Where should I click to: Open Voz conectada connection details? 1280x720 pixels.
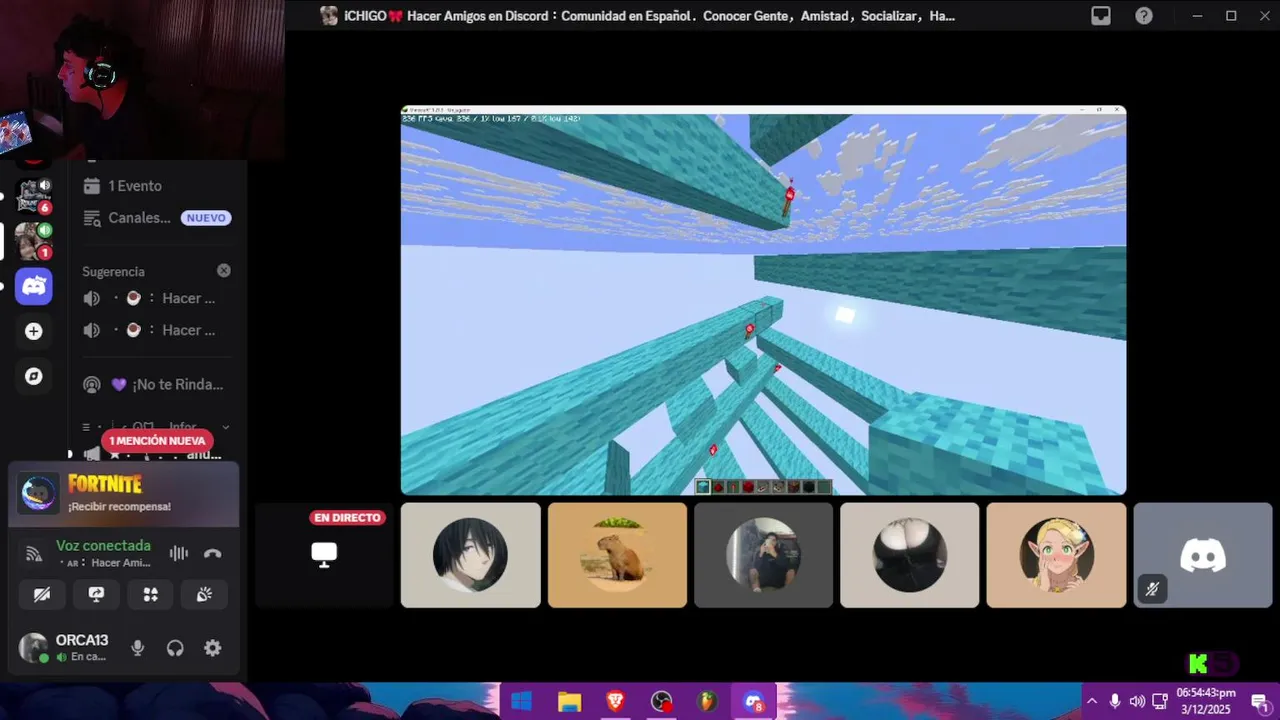tap(103, 546)
